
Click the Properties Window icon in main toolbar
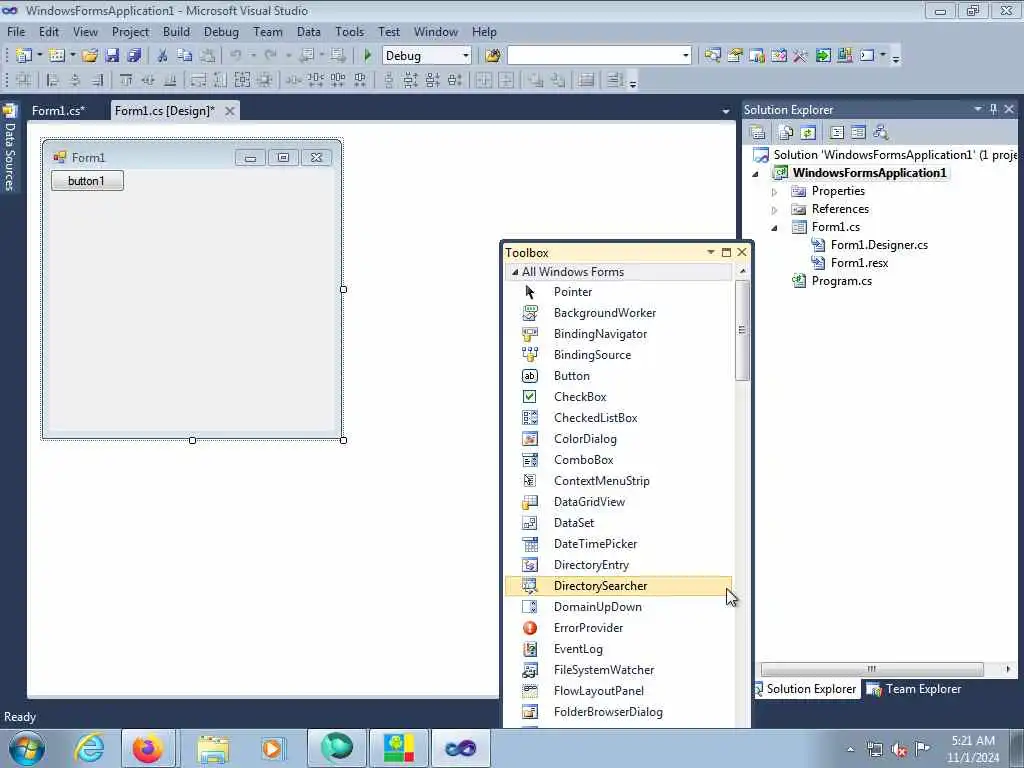coord(735,56)
